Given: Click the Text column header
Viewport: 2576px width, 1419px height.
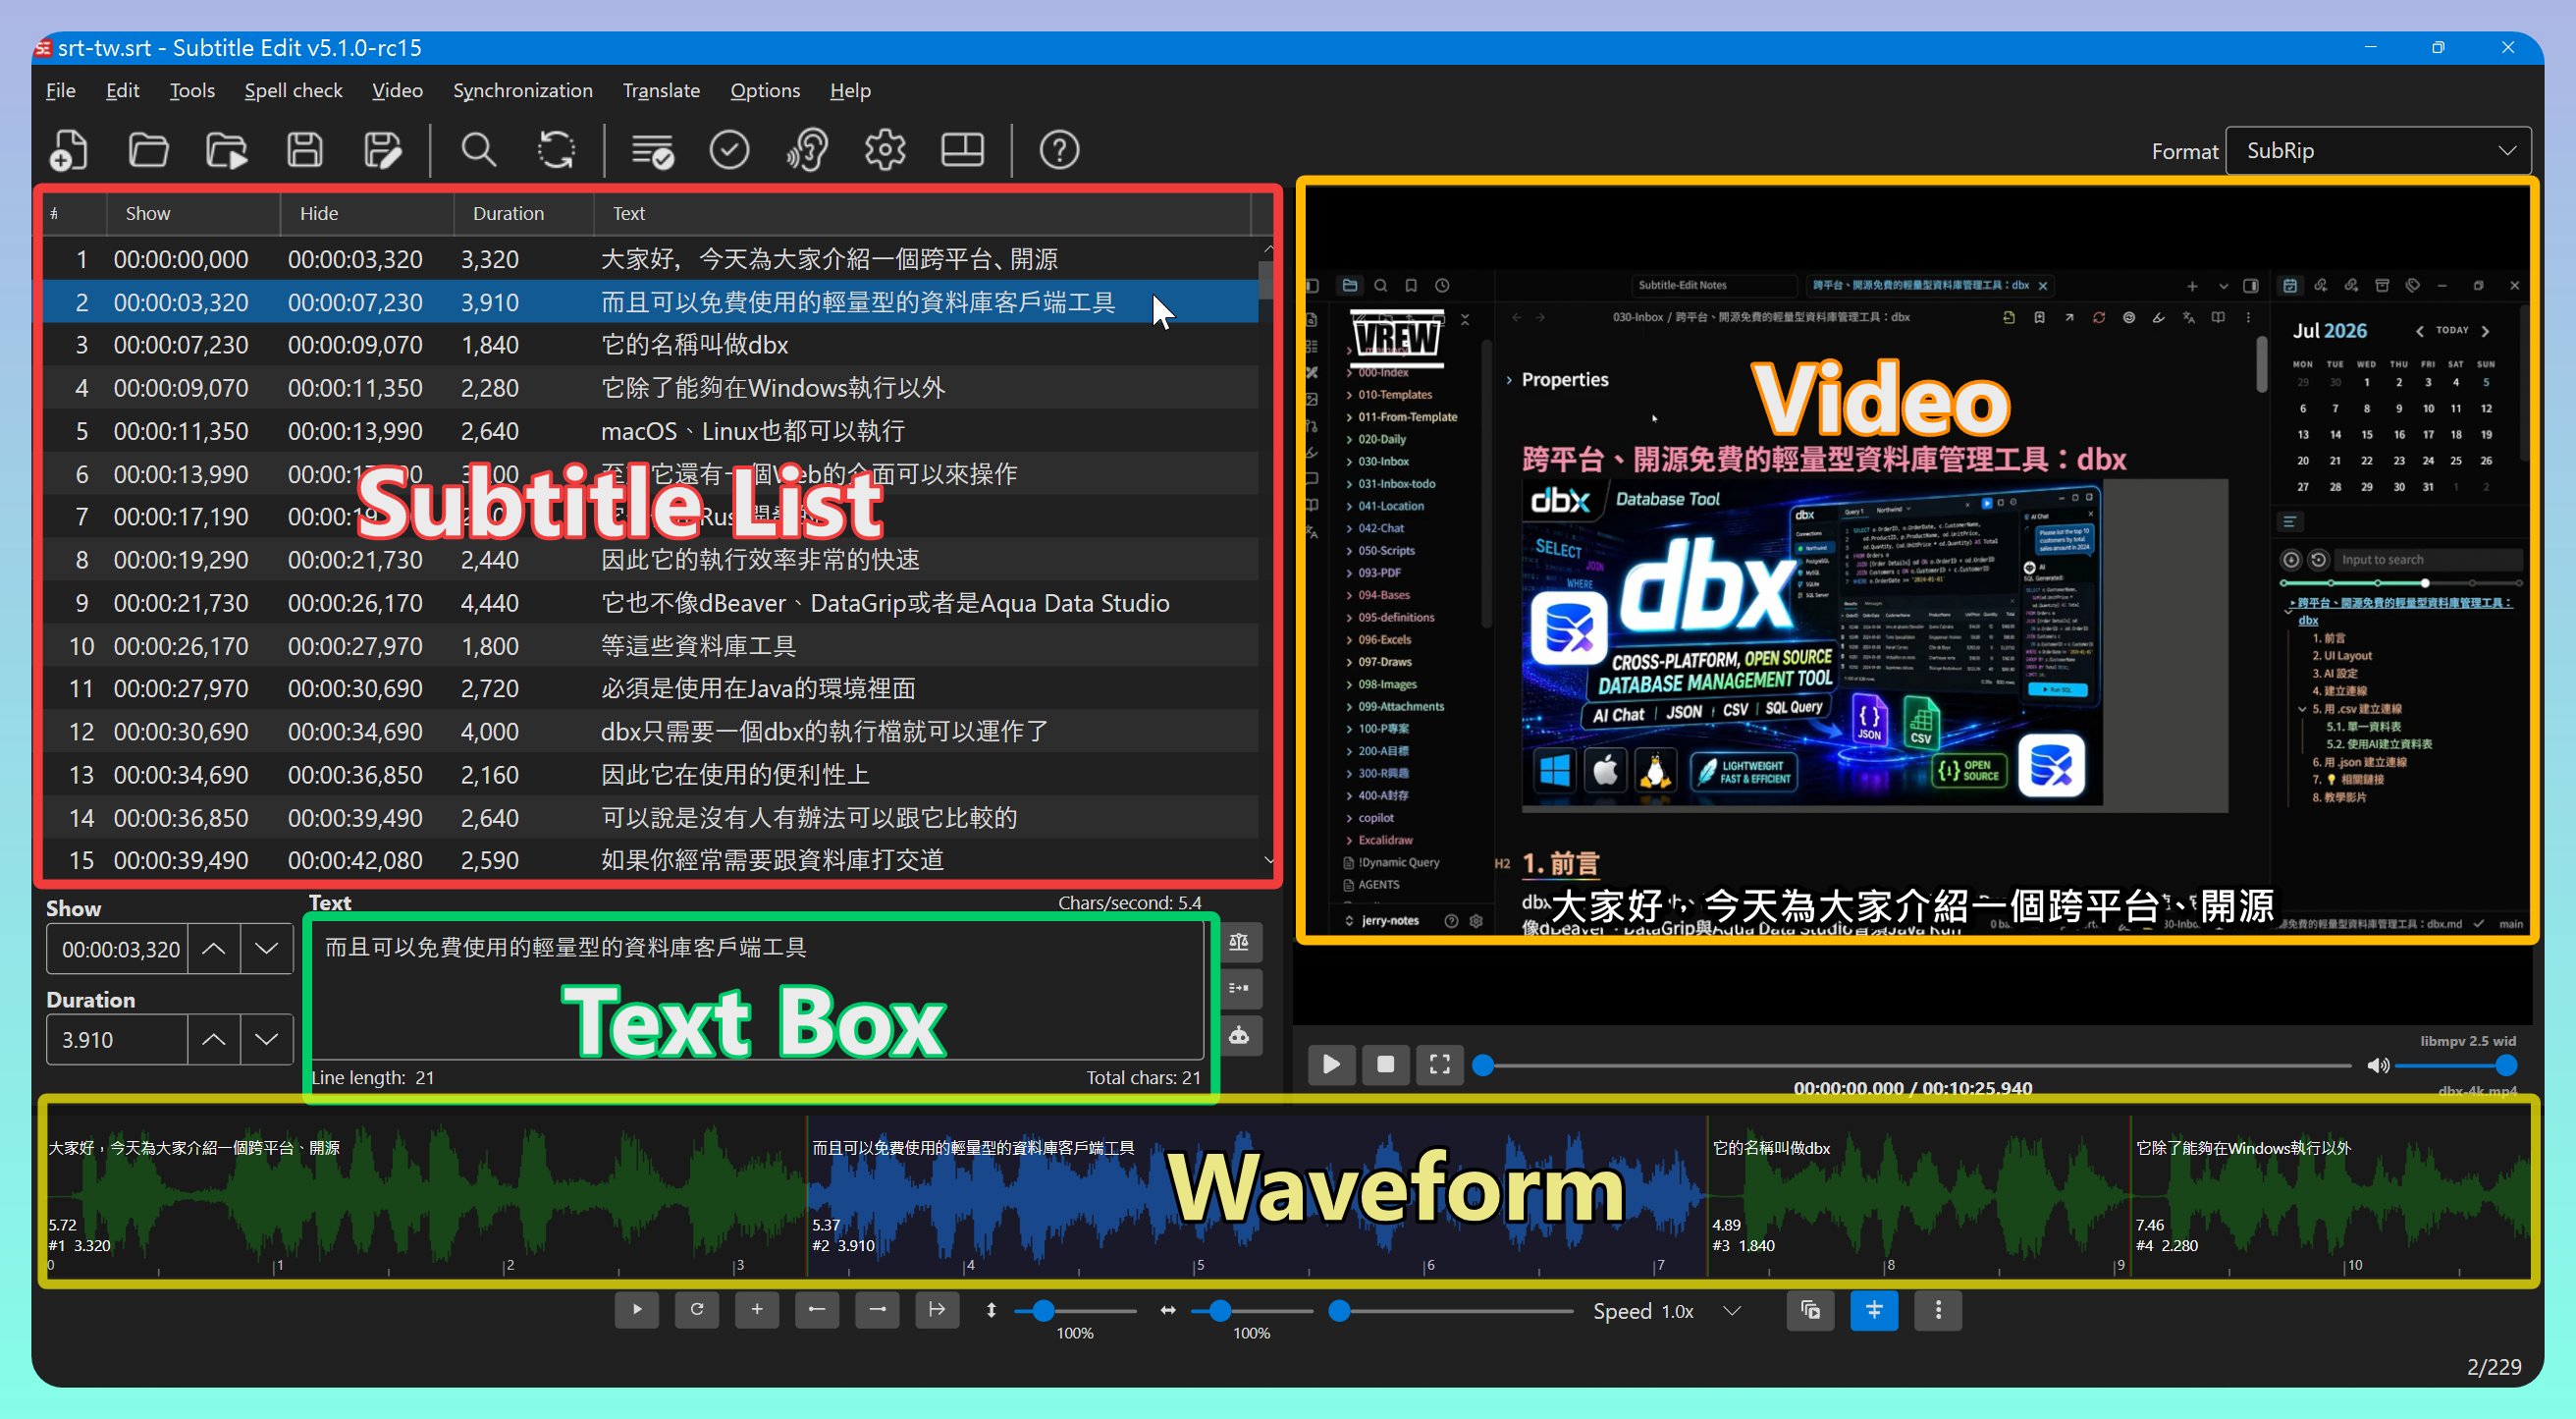Looking at the screenshot, I should click(922, 213).
